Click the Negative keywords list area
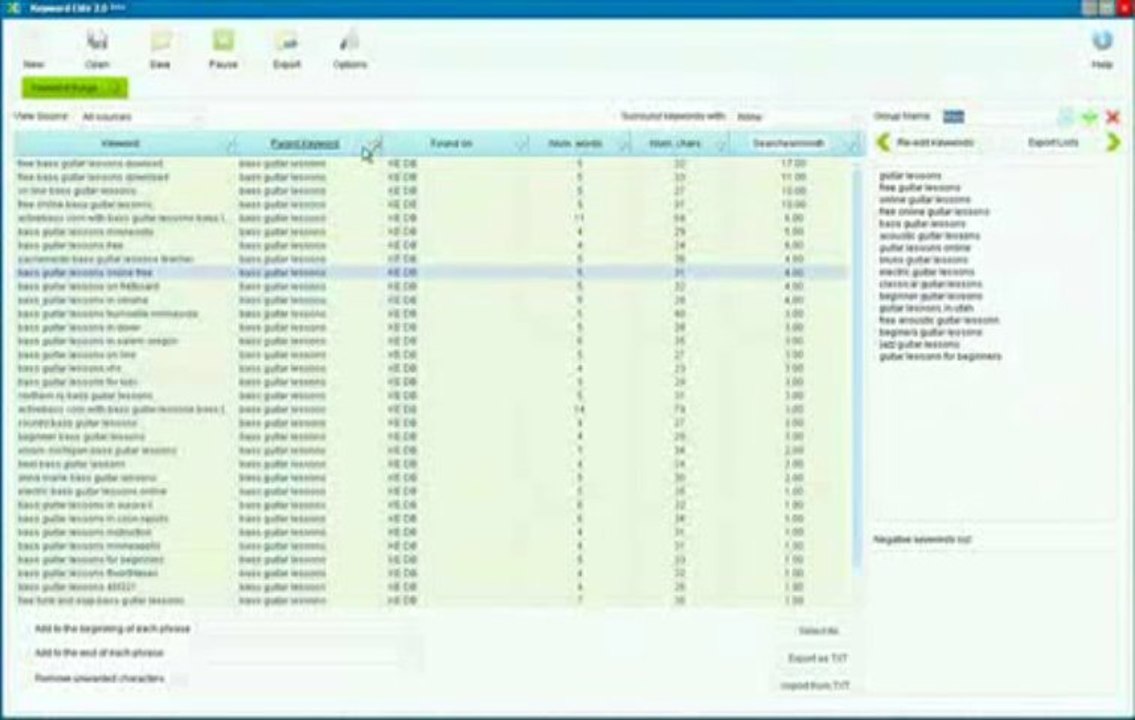Viewport: 1135px width, 720px height. pos(995,622)
